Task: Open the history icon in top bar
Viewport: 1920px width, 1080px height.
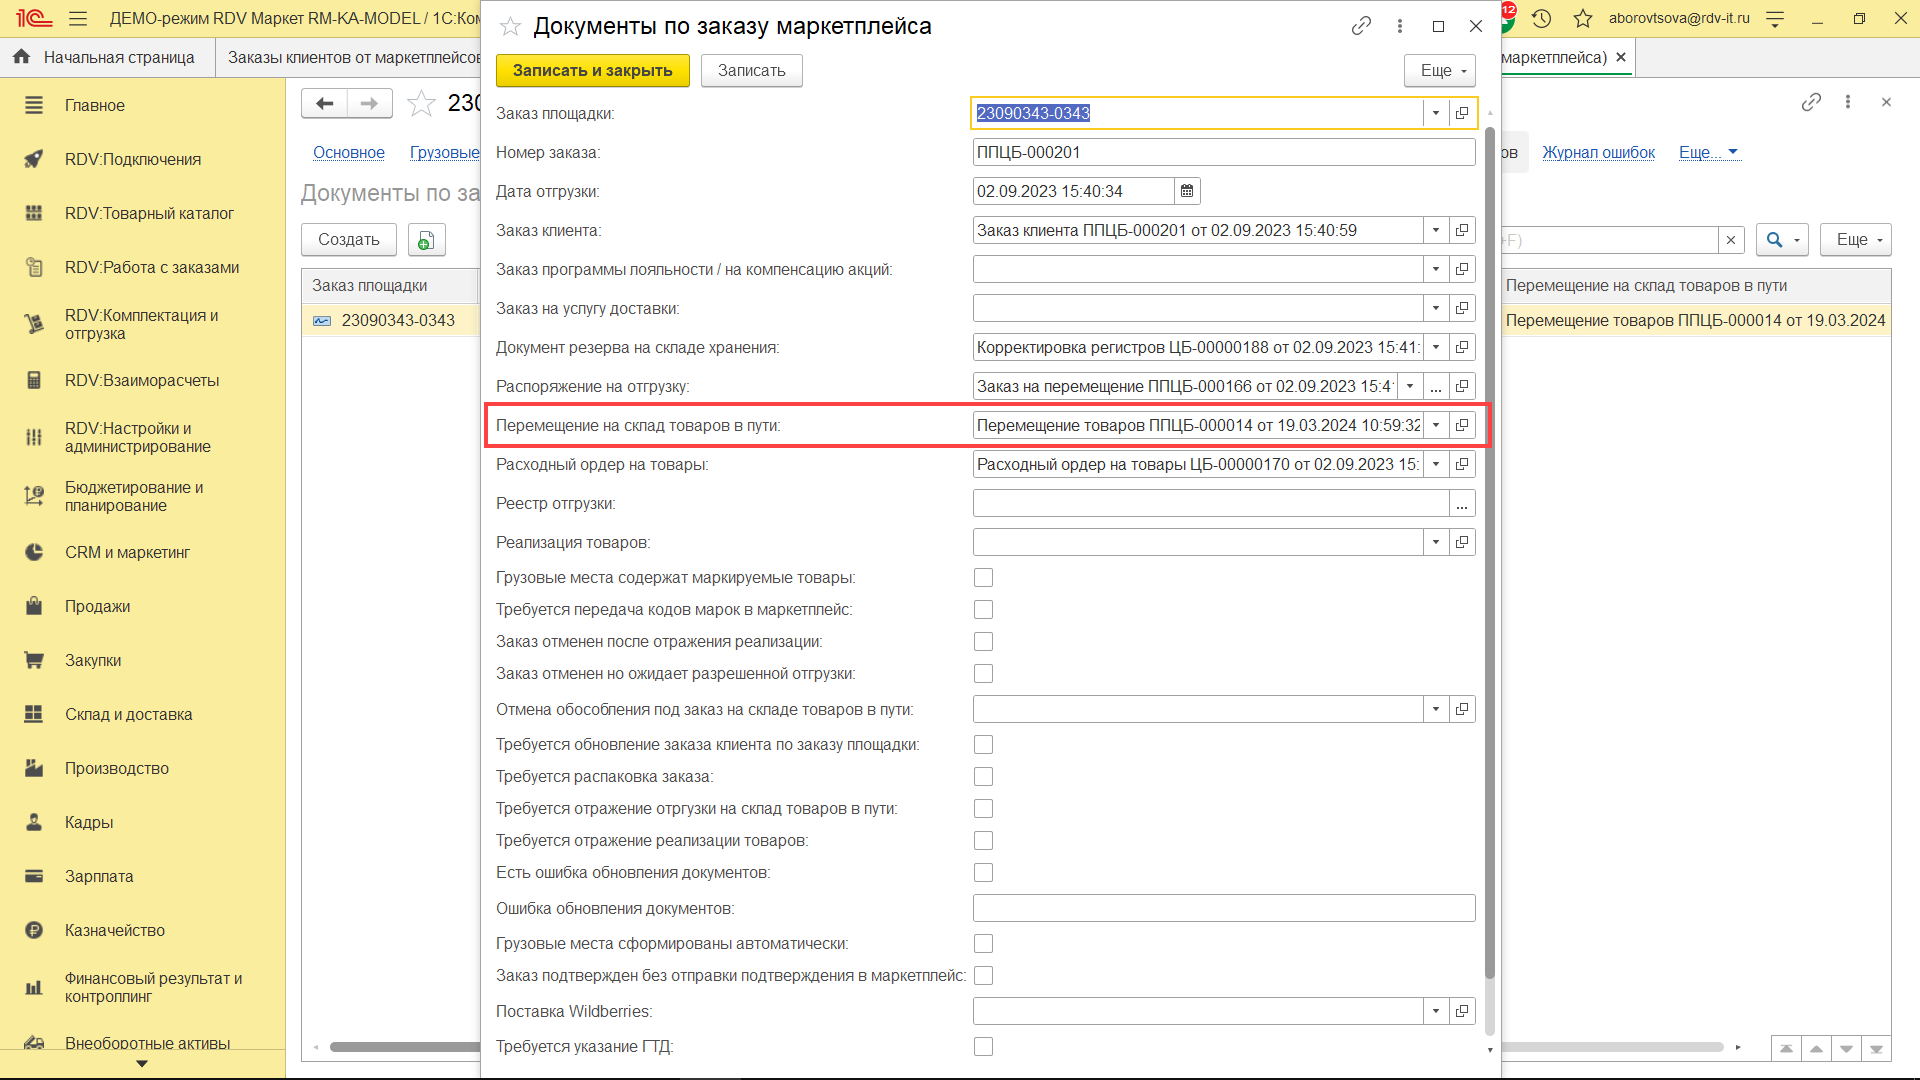Action: coord(1541,18)
